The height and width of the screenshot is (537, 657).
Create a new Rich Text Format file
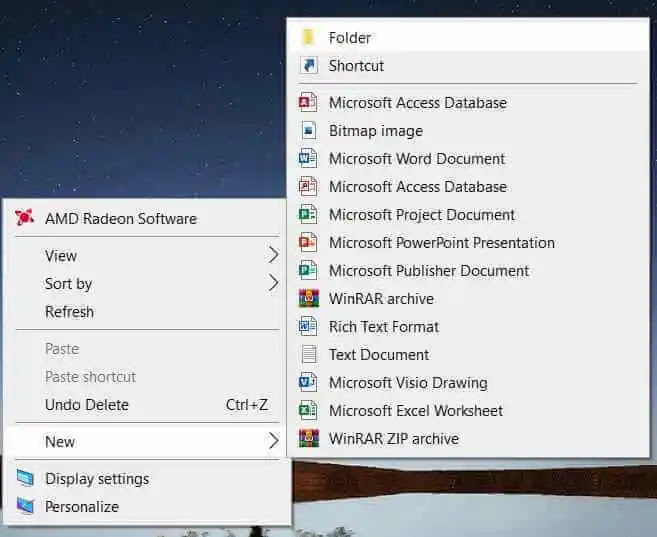coord(468,327)
